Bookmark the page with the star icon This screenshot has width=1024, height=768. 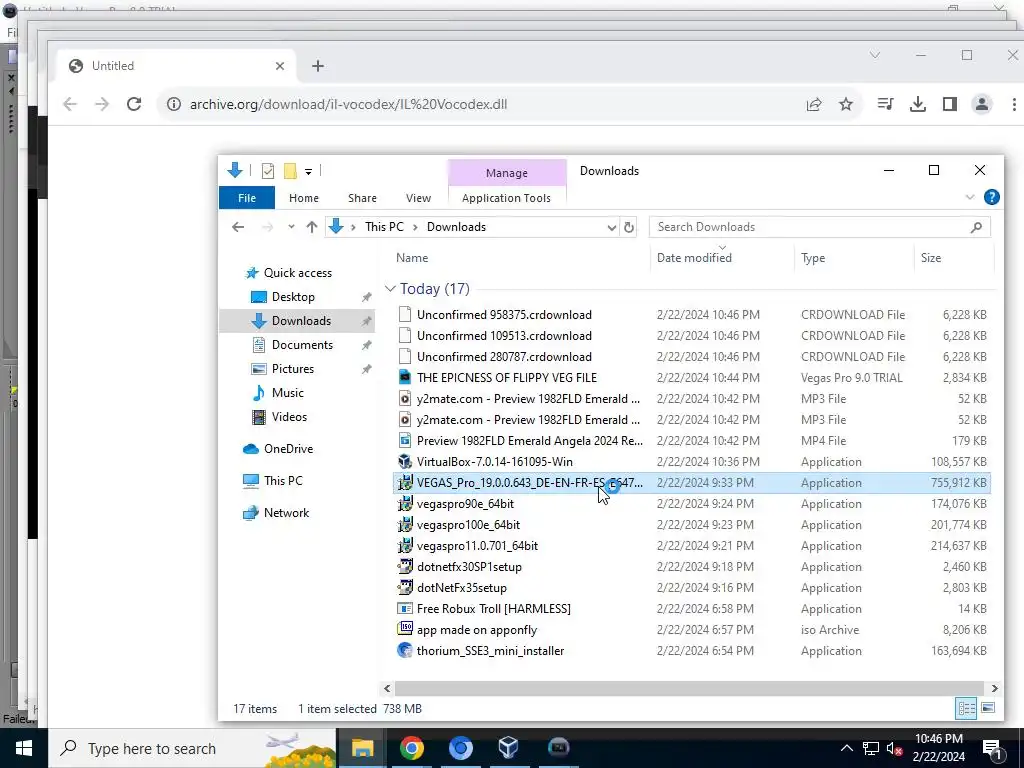(x=846, y=104)
